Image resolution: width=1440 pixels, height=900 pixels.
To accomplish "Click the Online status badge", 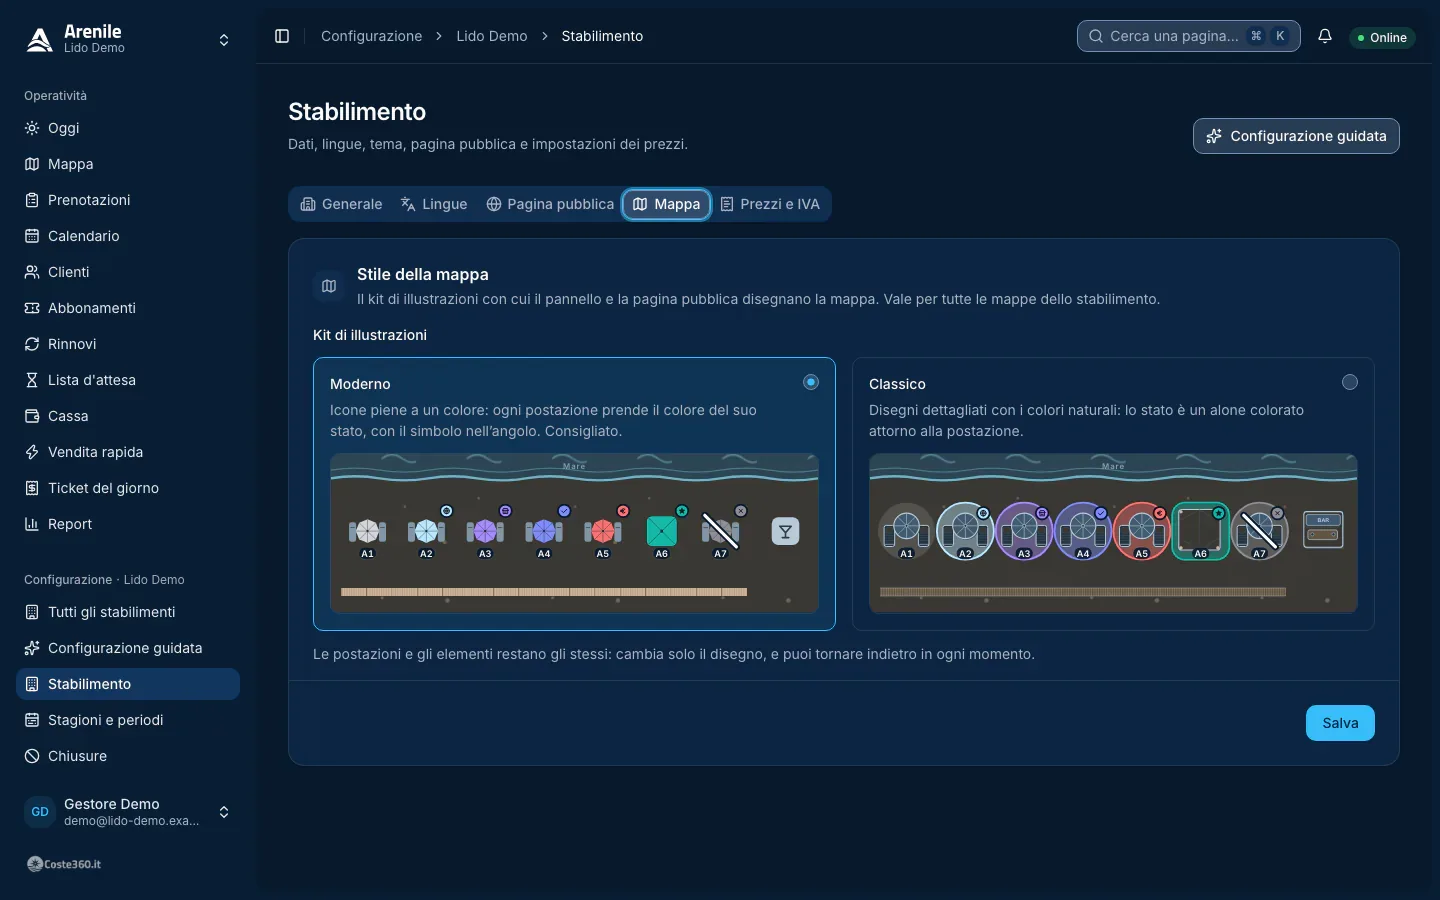I will click(1382, 37).
